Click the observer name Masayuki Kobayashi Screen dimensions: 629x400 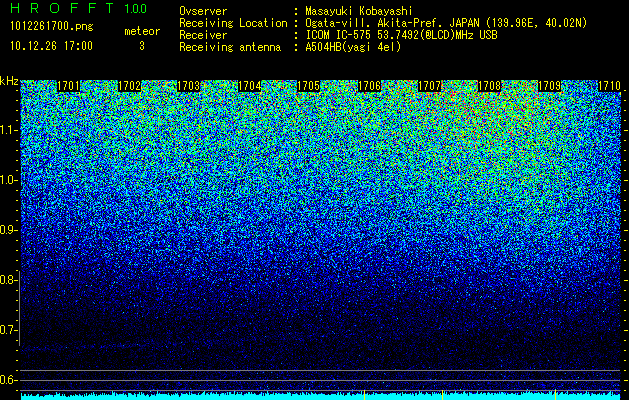359,11
